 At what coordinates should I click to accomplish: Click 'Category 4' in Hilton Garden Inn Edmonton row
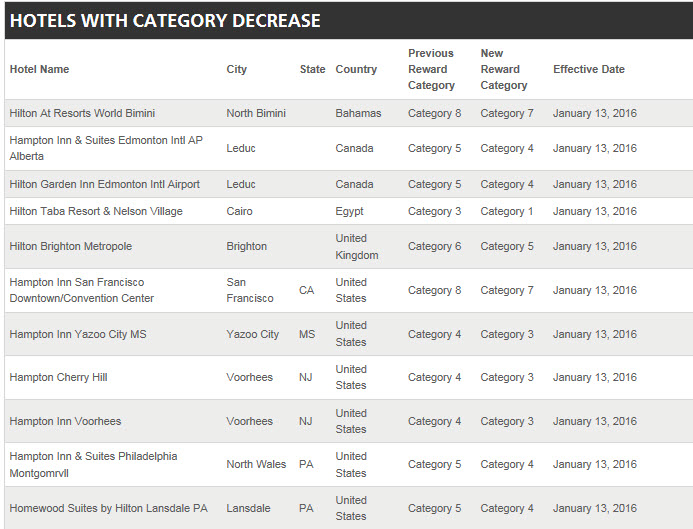507,184
